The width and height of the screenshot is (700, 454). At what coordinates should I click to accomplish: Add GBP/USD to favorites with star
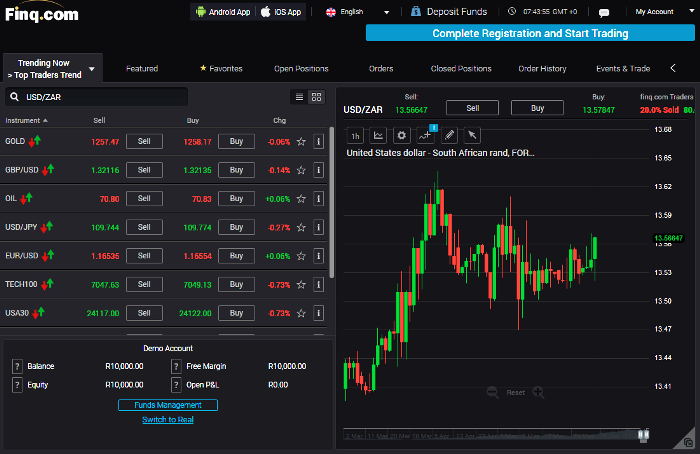[x=301, y=170]
